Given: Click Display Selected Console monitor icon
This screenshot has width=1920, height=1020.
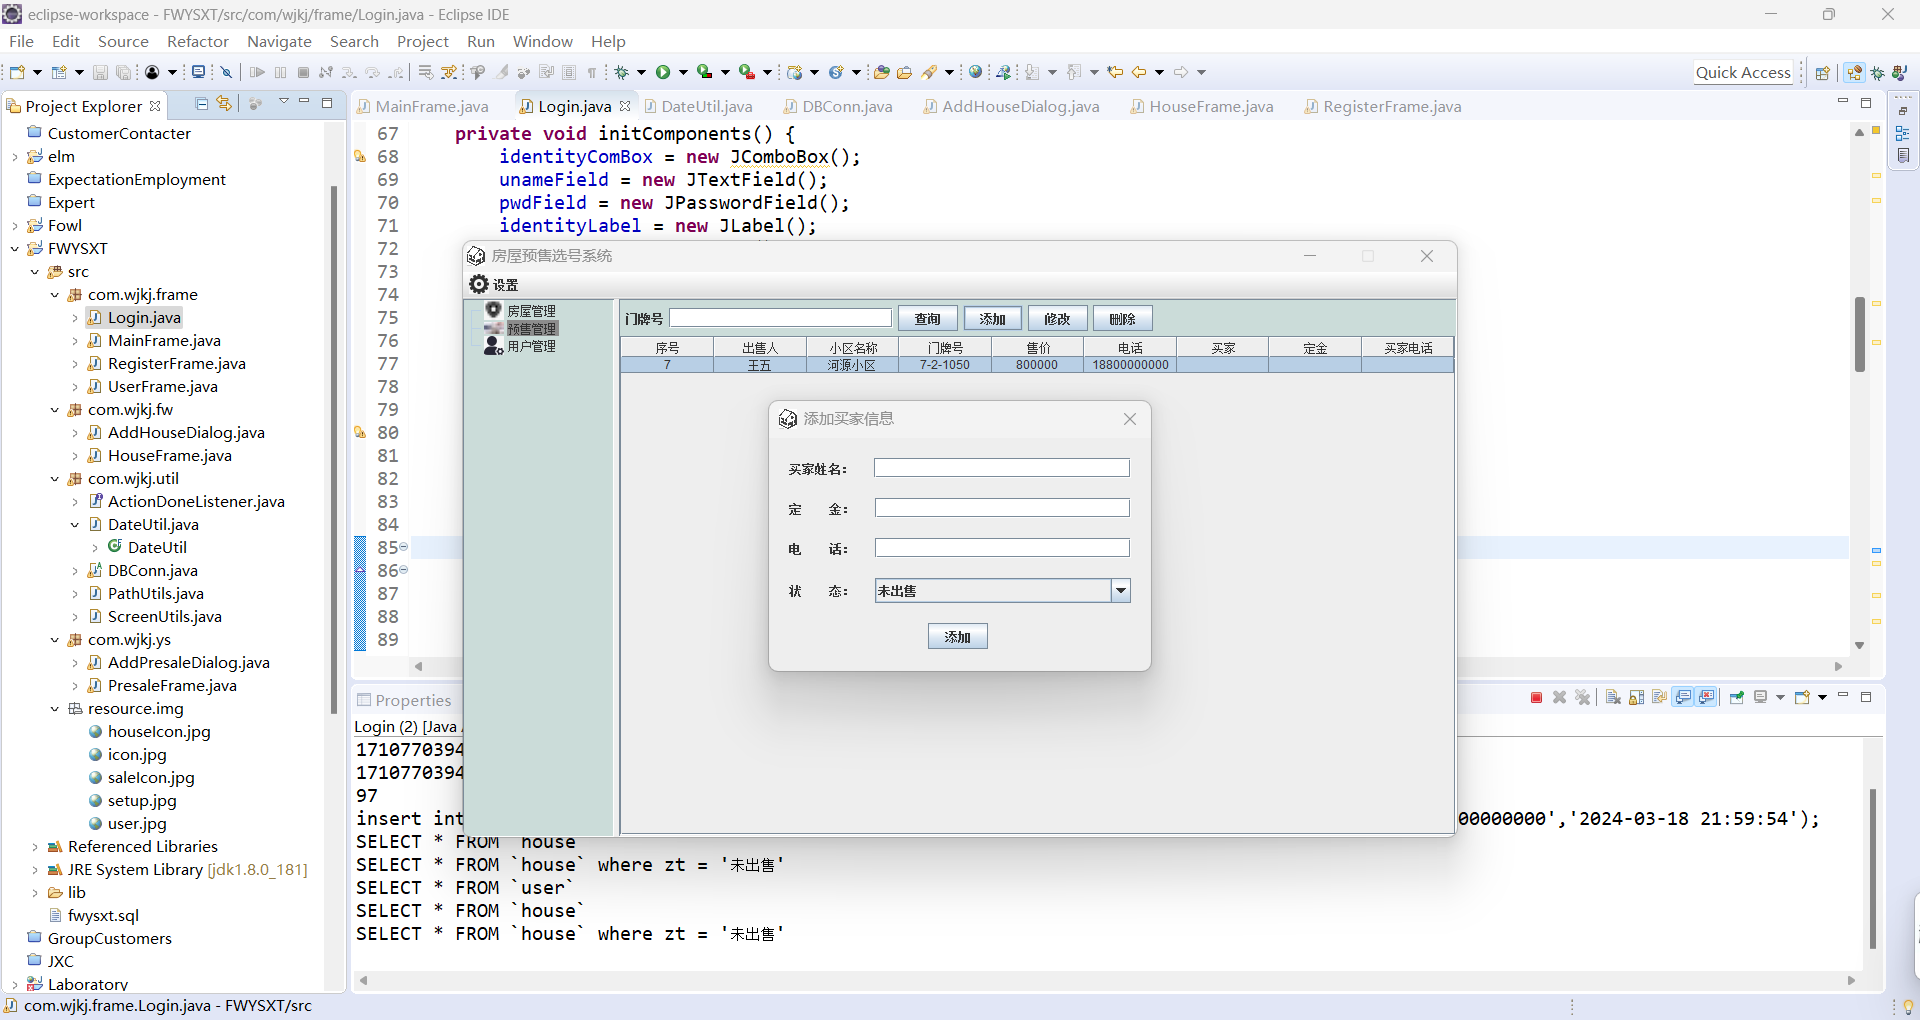Looking at the screenshot, I should coord(1760,697).
